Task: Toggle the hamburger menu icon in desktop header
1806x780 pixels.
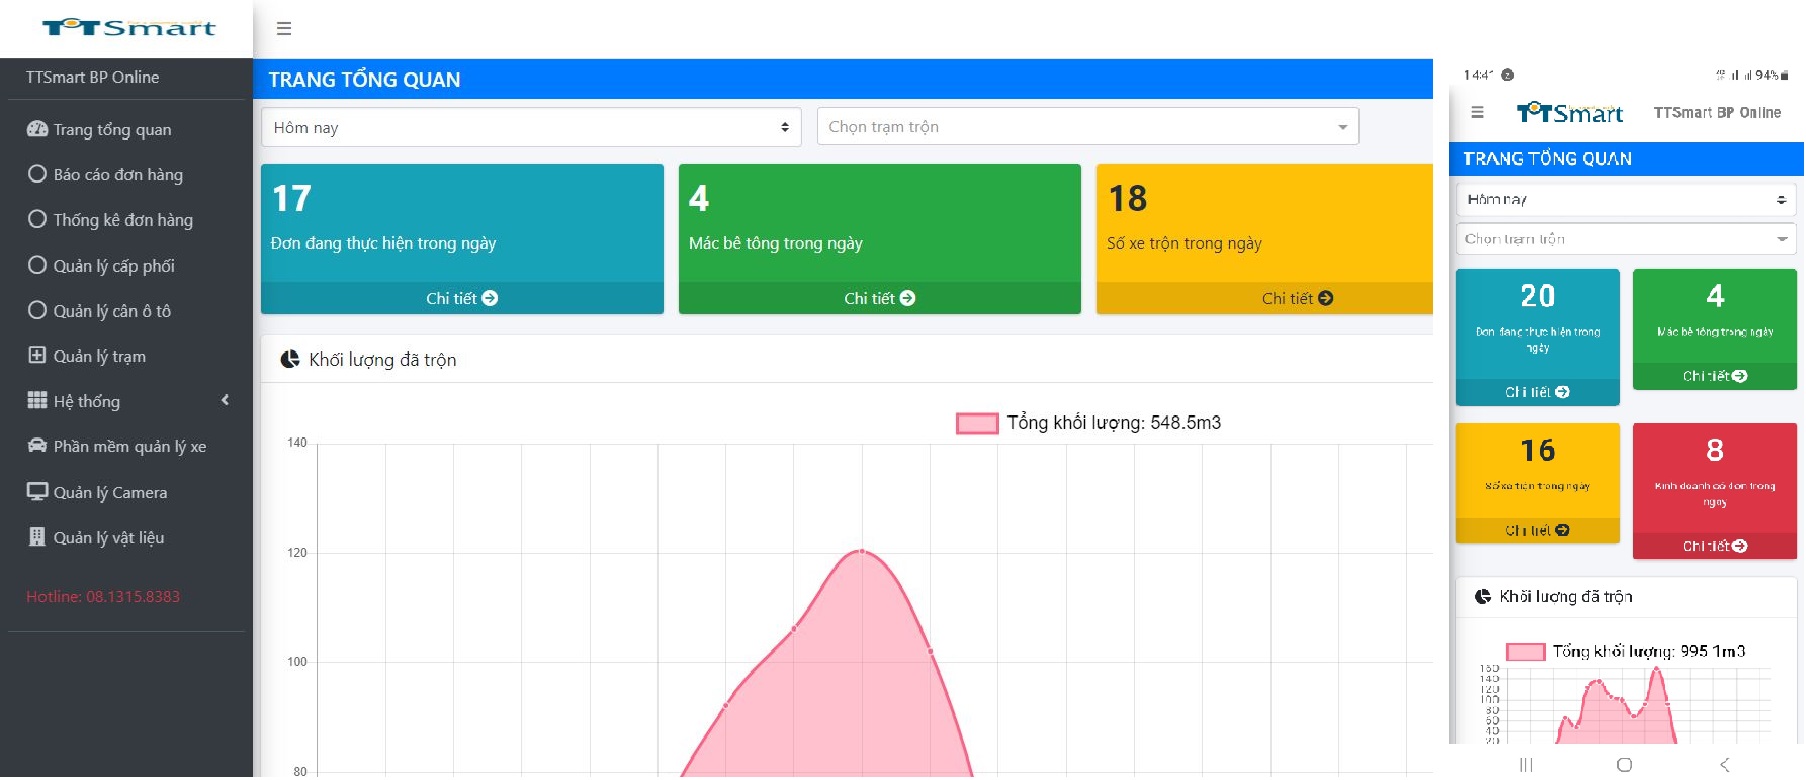Action: click(x=284, y=29)
